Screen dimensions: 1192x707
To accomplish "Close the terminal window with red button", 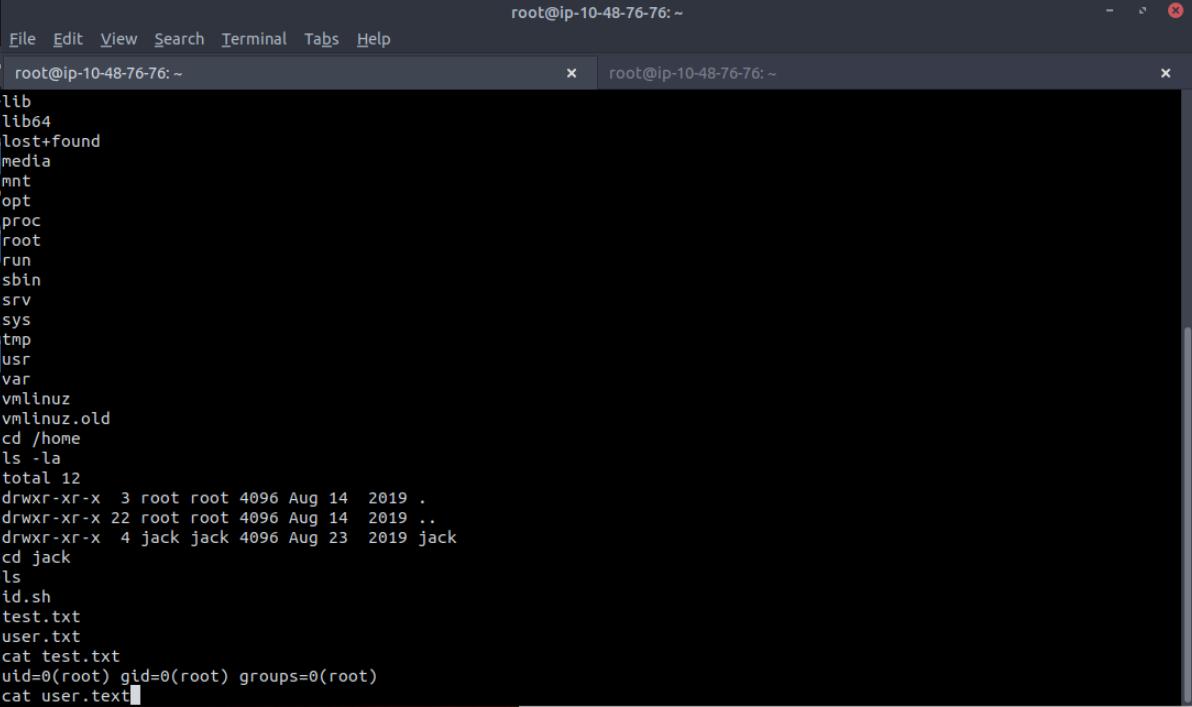I will (x=1175, y=12).
